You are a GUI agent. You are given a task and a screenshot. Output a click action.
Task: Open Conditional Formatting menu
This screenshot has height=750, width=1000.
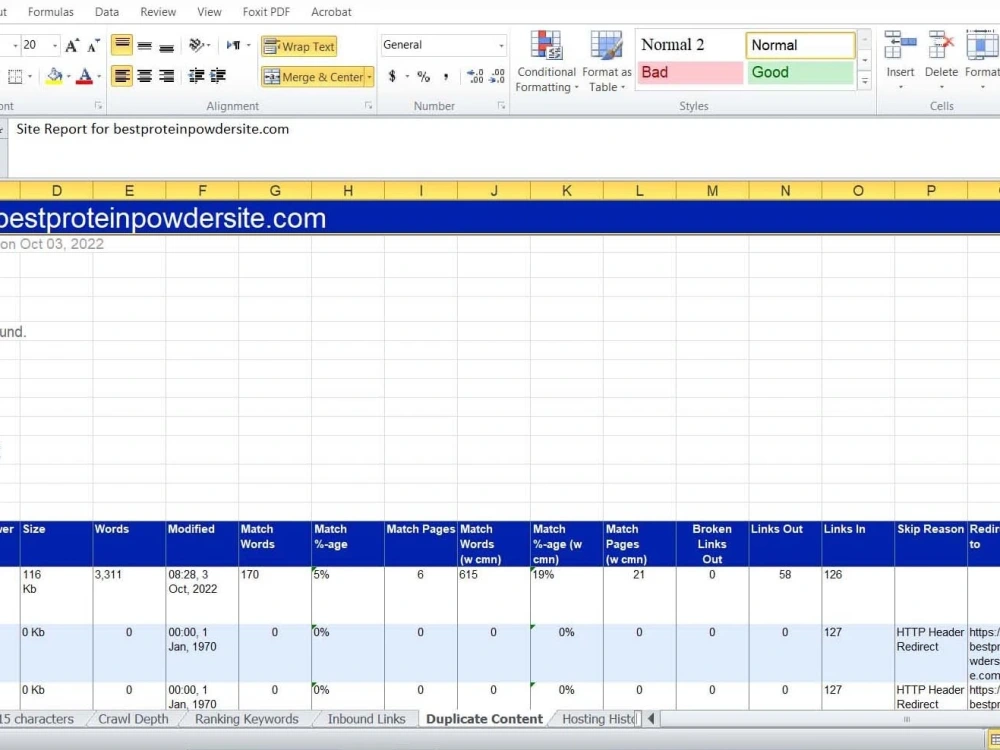tap(546, 62)
